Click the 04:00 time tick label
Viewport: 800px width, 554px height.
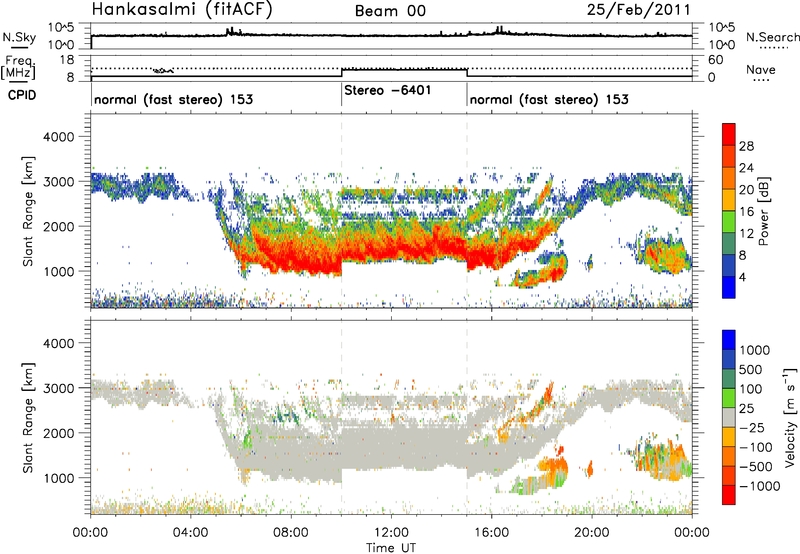click(x=190, y=533)
